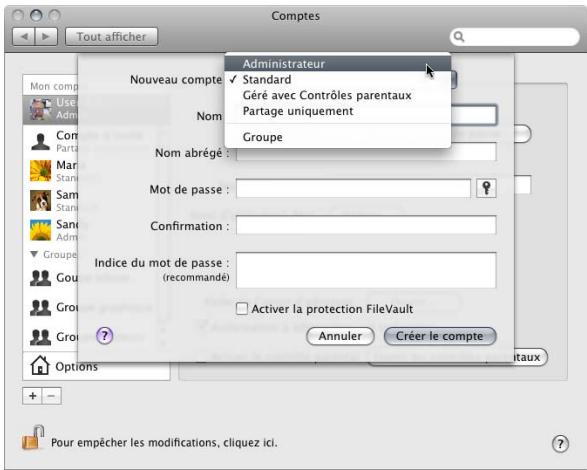Go back with the left arrow button

tap(24, 37)
